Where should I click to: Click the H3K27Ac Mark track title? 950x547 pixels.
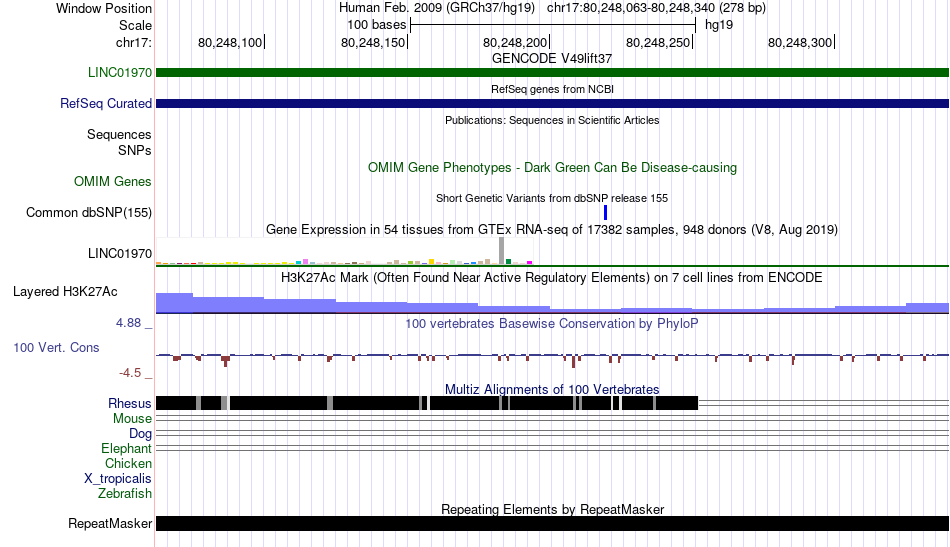pos(552,277)
